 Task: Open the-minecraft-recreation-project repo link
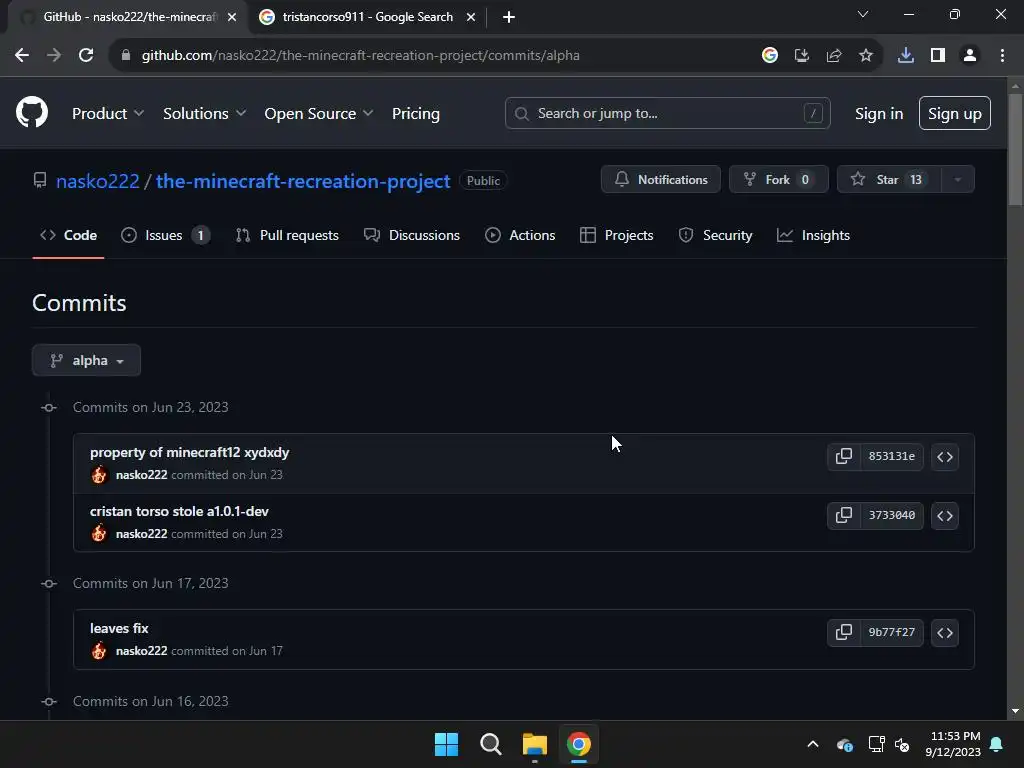[x=303, y=181]
